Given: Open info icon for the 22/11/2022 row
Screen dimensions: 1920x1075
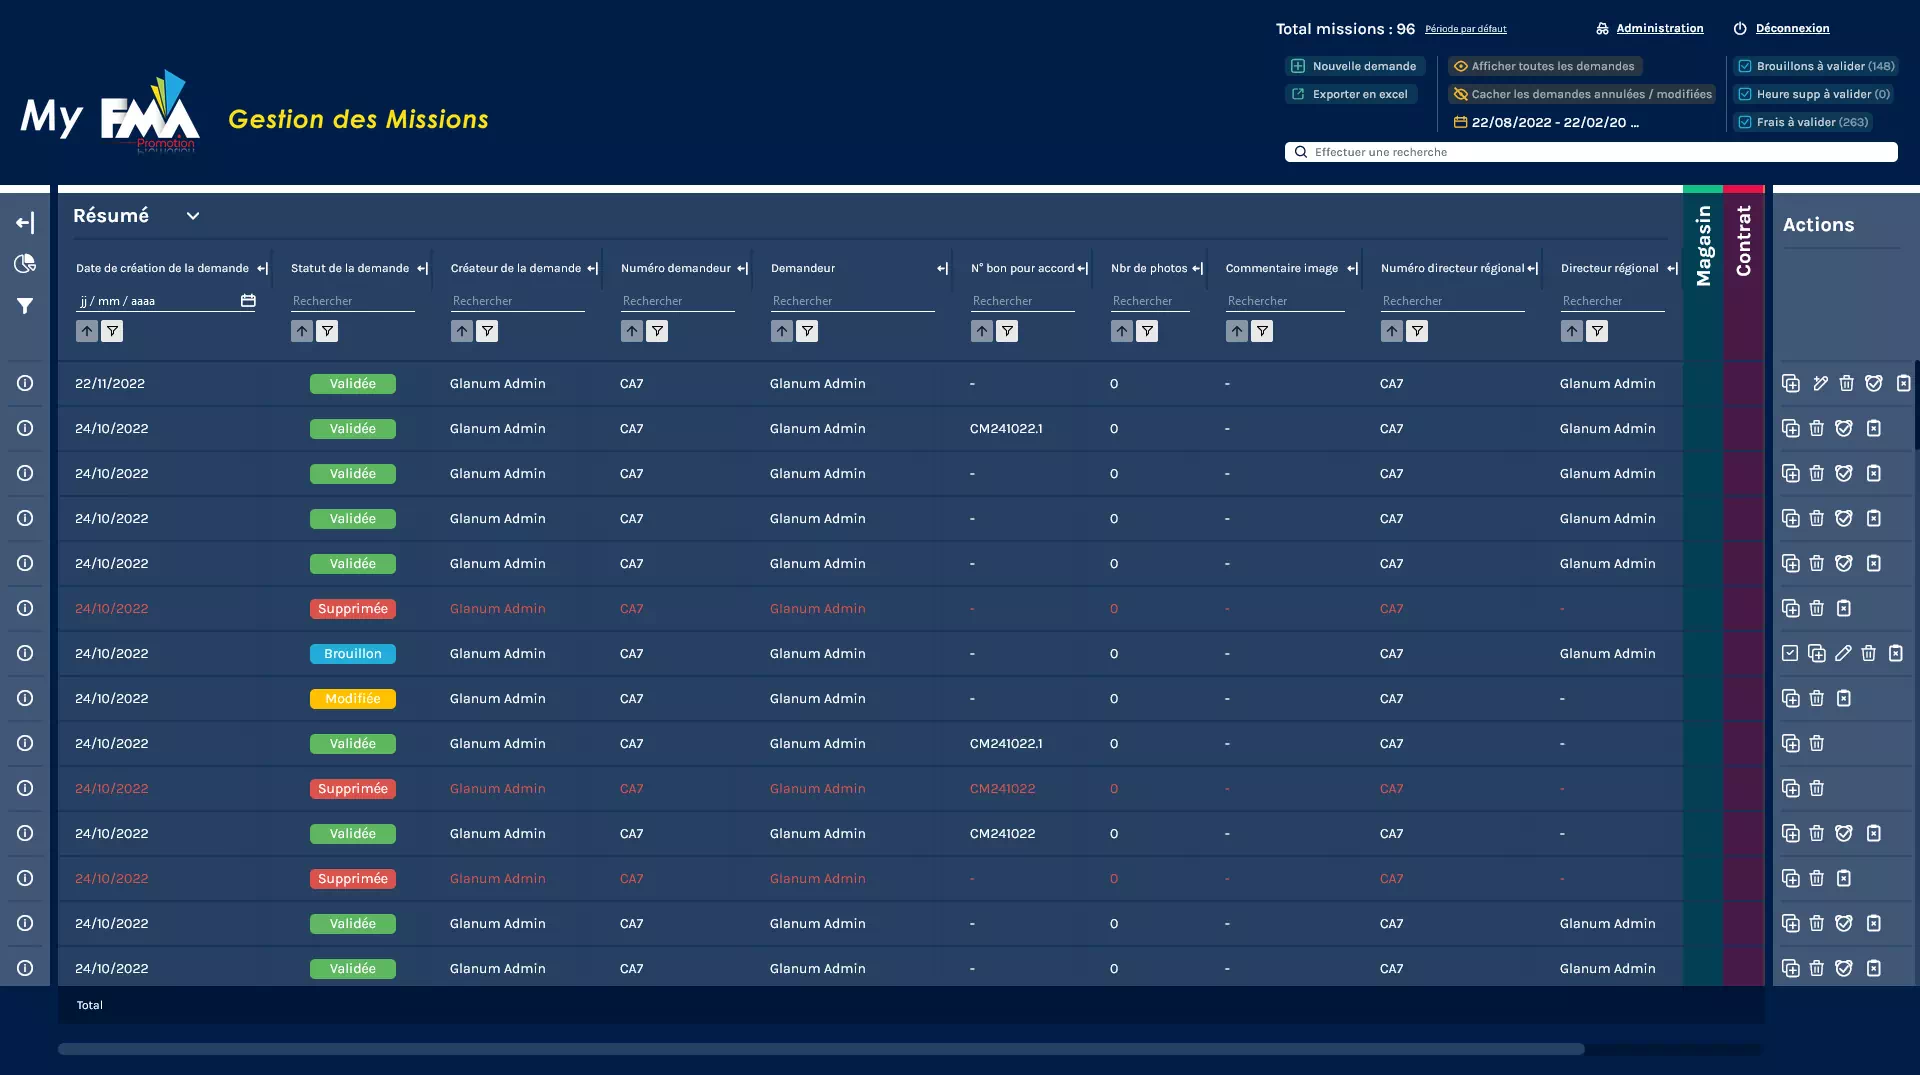Looking at the screenshot, I should pos(25,383).
